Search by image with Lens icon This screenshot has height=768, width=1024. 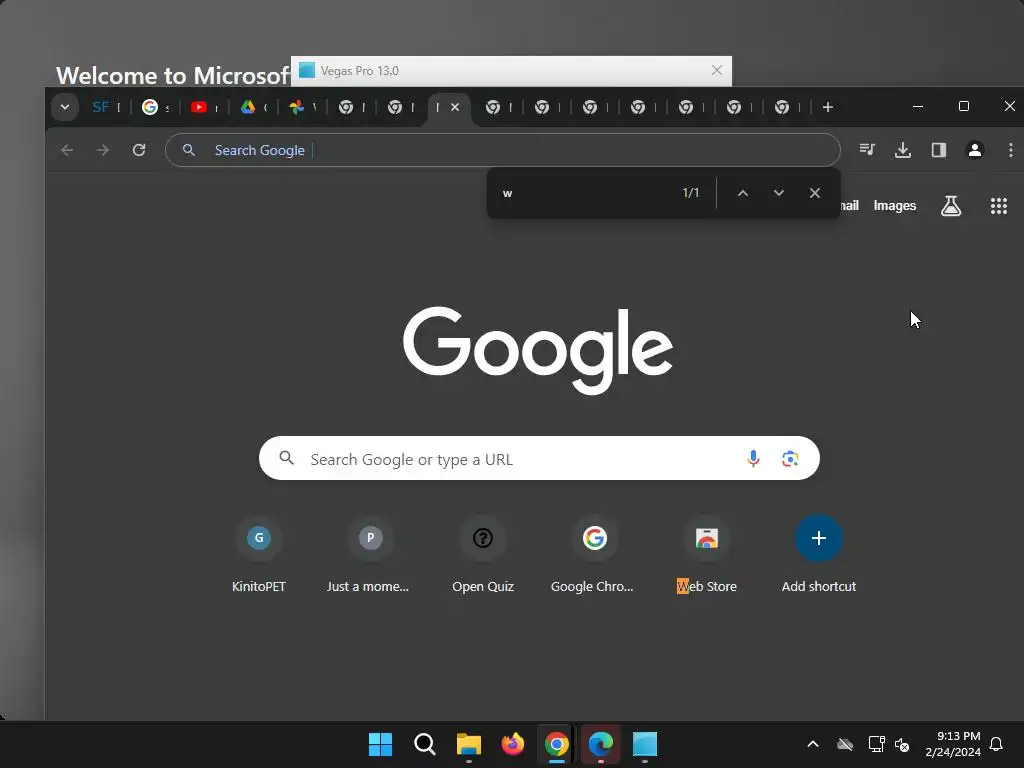[790, 458]
